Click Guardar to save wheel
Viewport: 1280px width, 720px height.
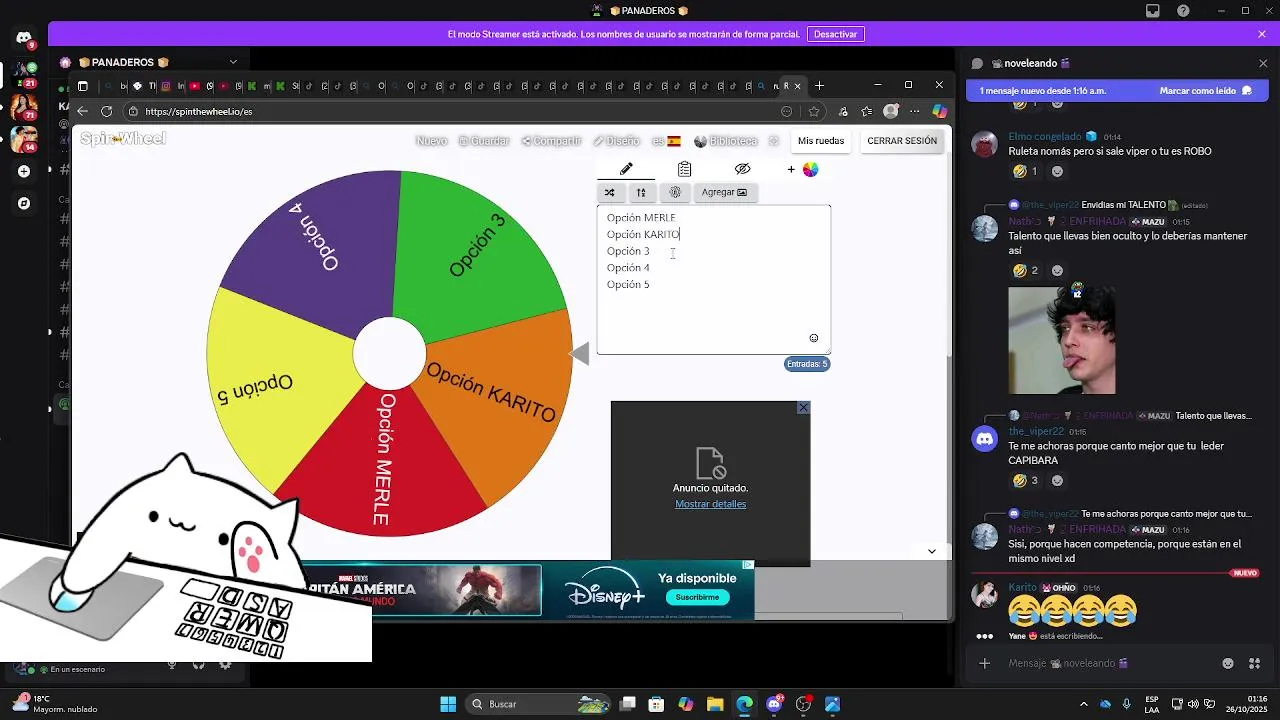[x=484, y=141]
